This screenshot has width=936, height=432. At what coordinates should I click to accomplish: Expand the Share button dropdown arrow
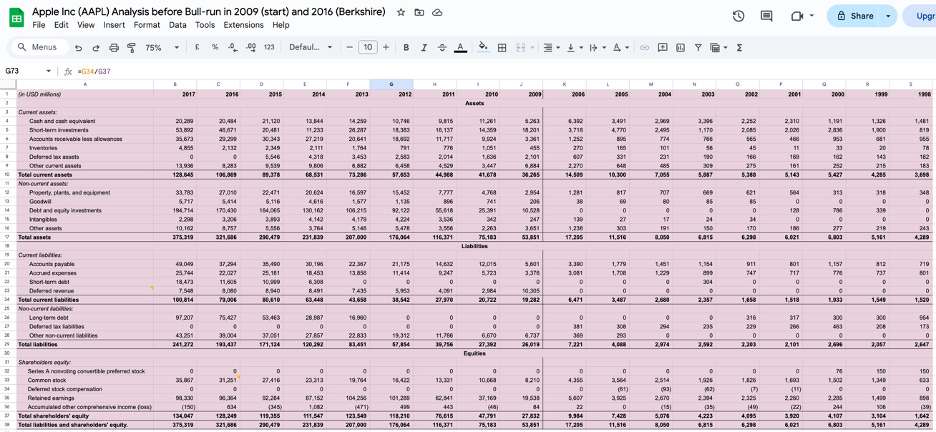point(889,16)
